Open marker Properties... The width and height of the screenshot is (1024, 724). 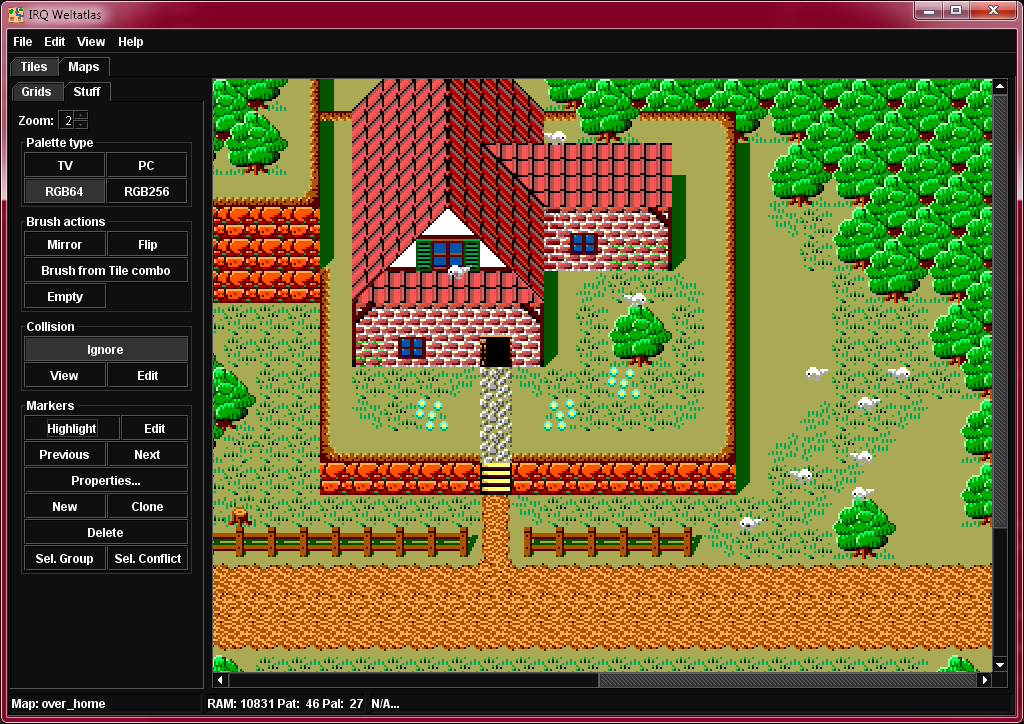pyautogui.click(x=106, y=480)
